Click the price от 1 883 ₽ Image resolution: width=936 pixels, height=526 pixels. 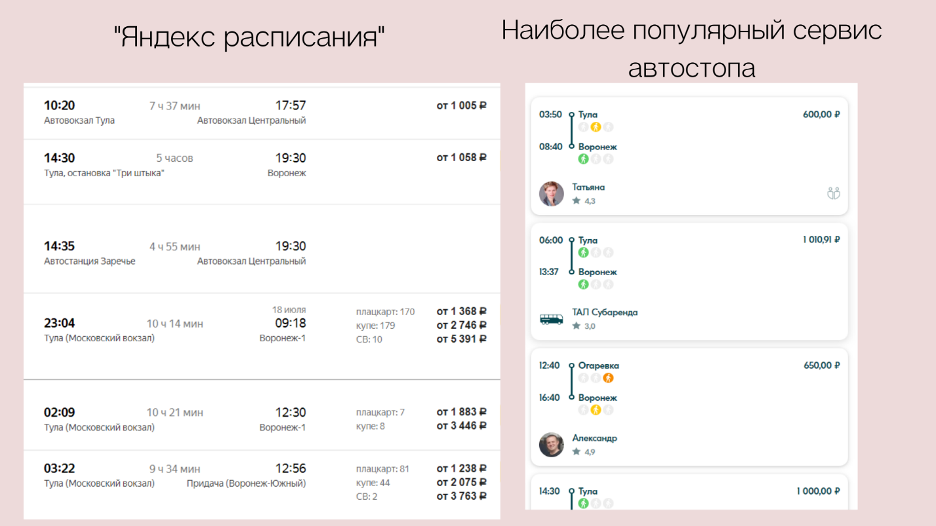[461, 412]
